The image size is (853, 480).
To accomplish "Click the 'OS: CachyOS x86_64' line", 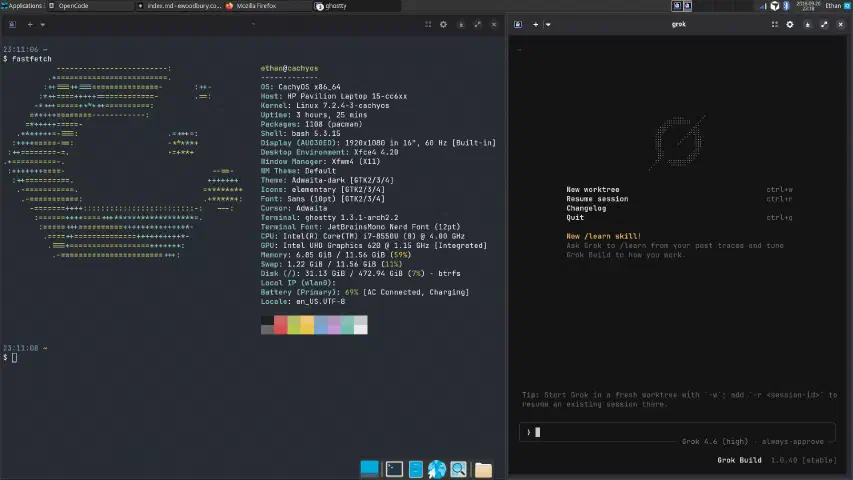I will [300, 87].
